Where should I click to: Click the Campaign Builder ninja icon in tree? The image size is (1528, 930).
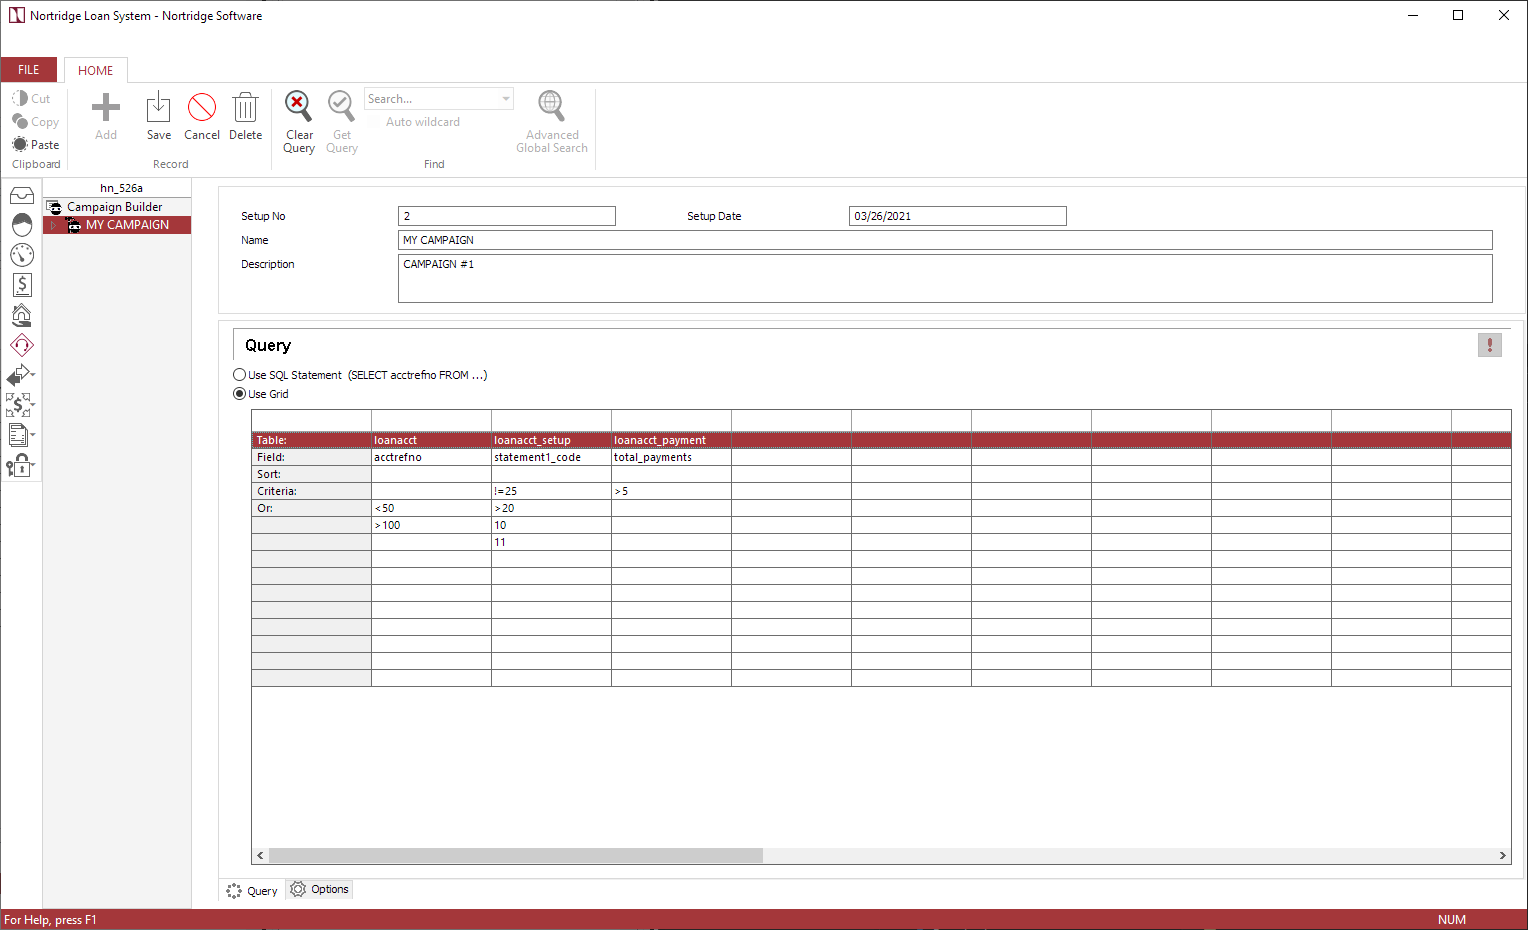pyautogui.click(x=55, y=207)
